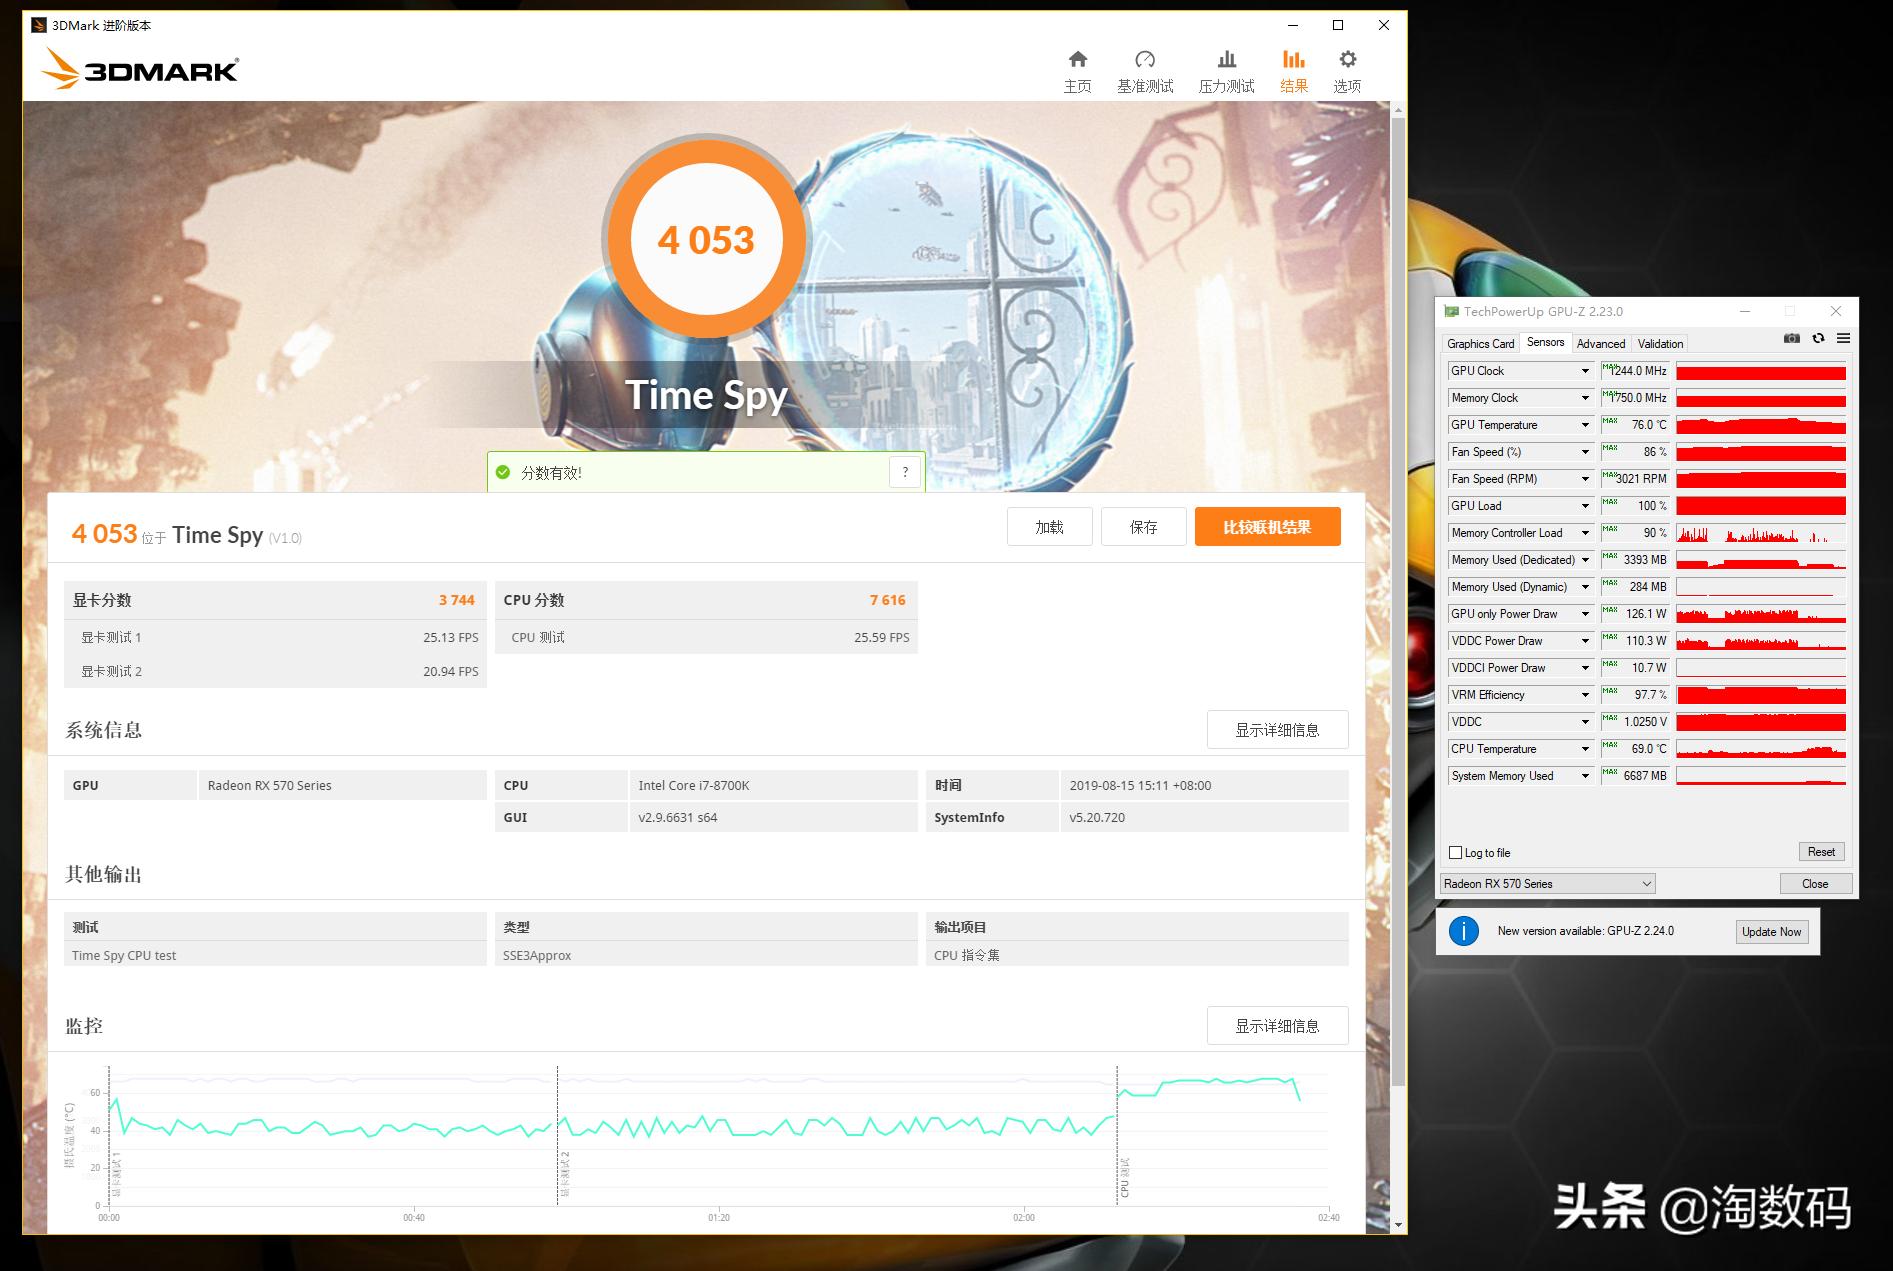Viewport: 1893px width, 1271px height.
Task: Switch to the Graphics Card tab
Action: click(1481, 343)
